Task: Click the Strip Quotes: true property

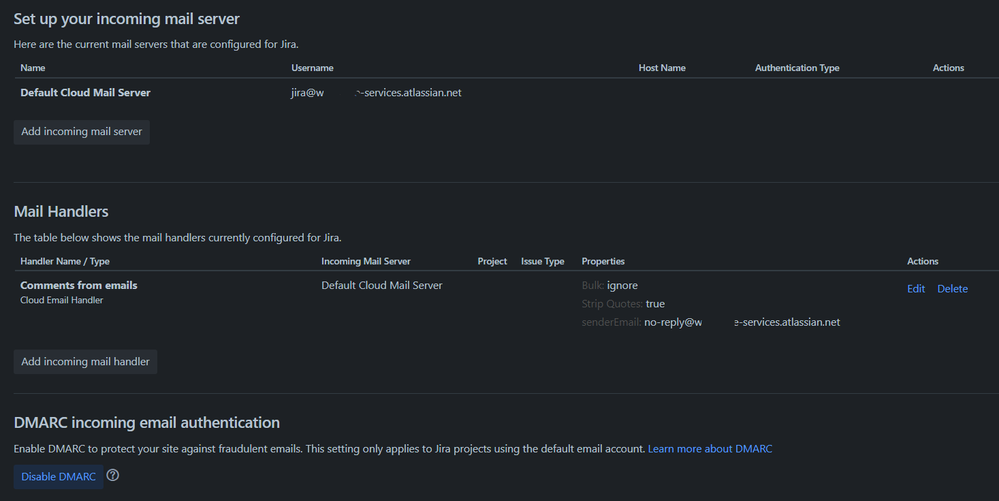Action: [623, 304]
